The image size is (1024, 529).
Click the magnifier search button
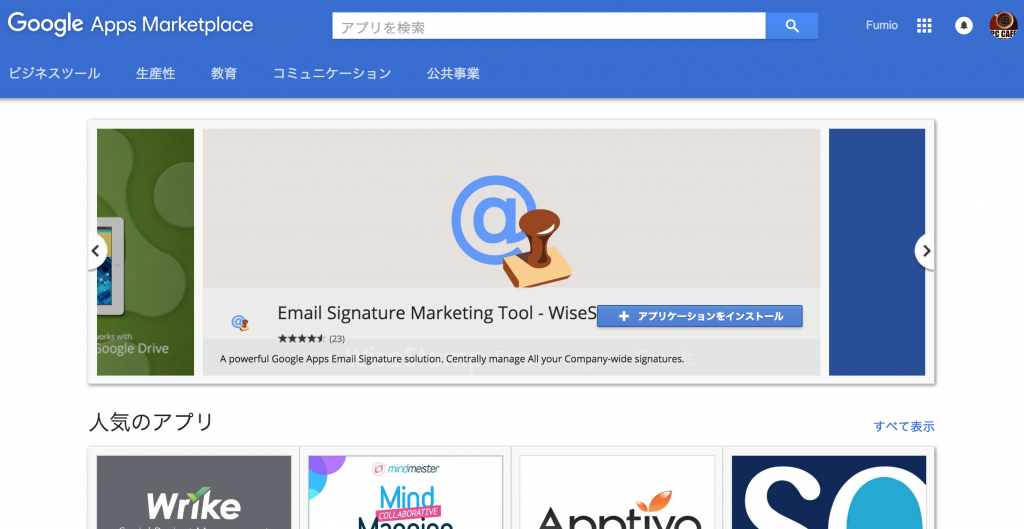click(x=792, y=26)
